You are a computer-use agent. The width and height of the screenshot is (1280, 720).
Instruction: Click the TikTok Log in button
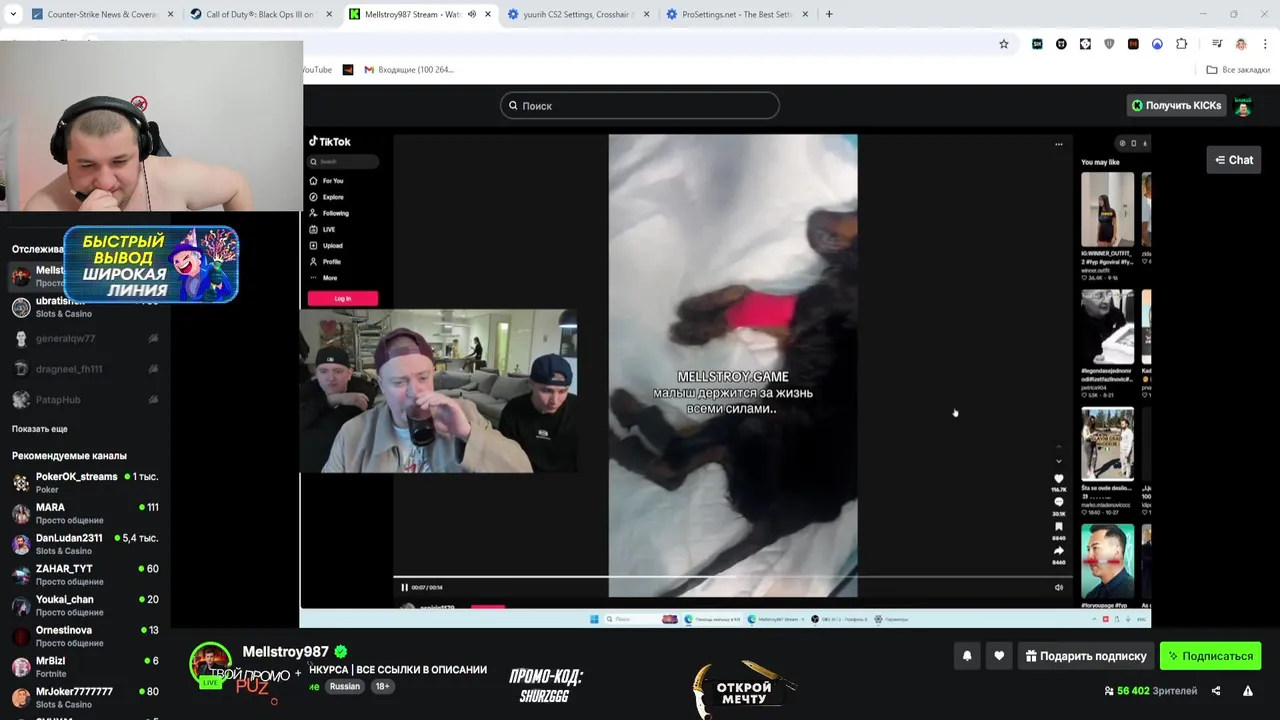[343, 298]
